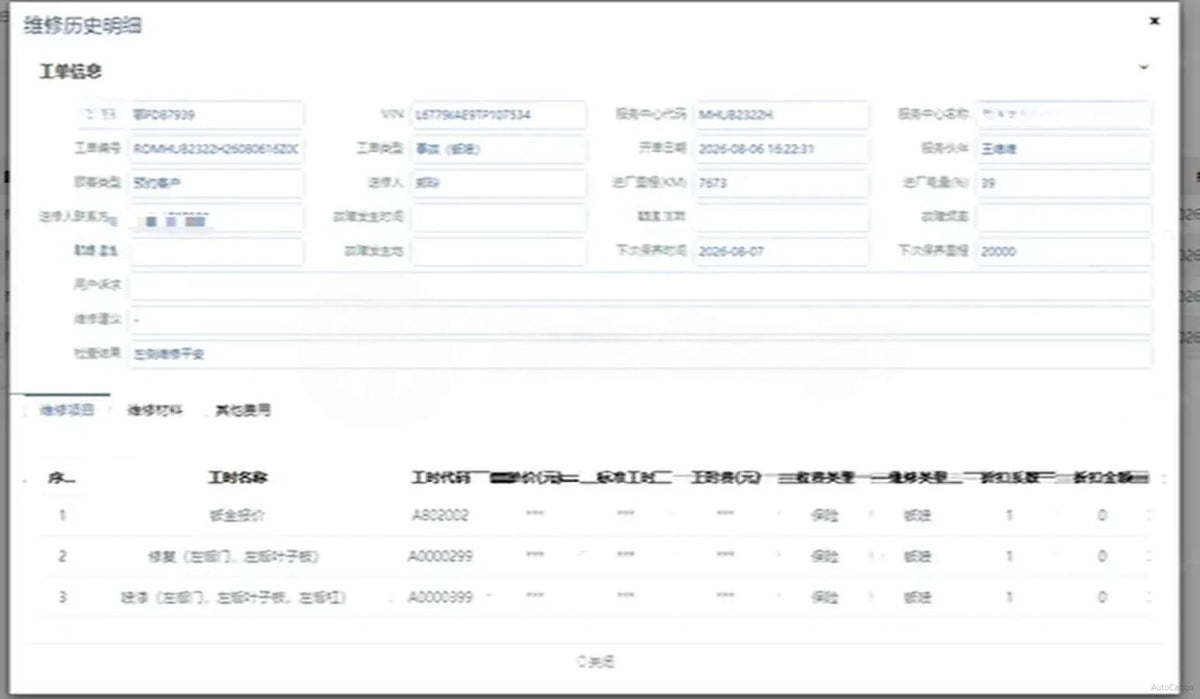1200x699 pixels.
Task: Click the service center code field MHUB2322H
Action: click(782, 114)
